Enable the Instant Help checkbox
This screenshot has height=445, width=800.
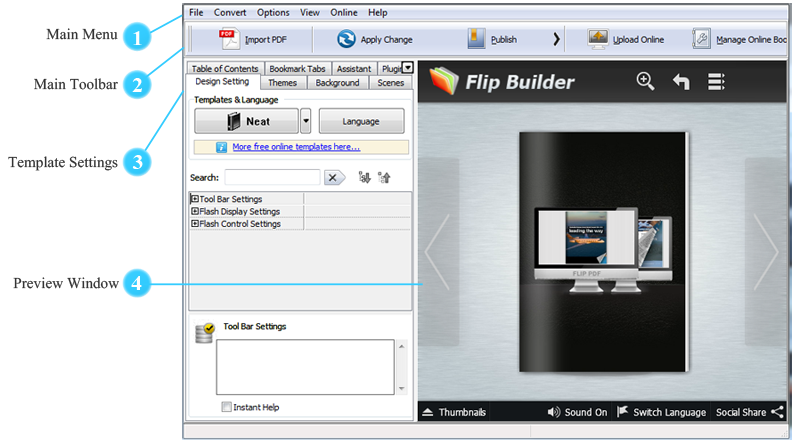tap(226, 407)
